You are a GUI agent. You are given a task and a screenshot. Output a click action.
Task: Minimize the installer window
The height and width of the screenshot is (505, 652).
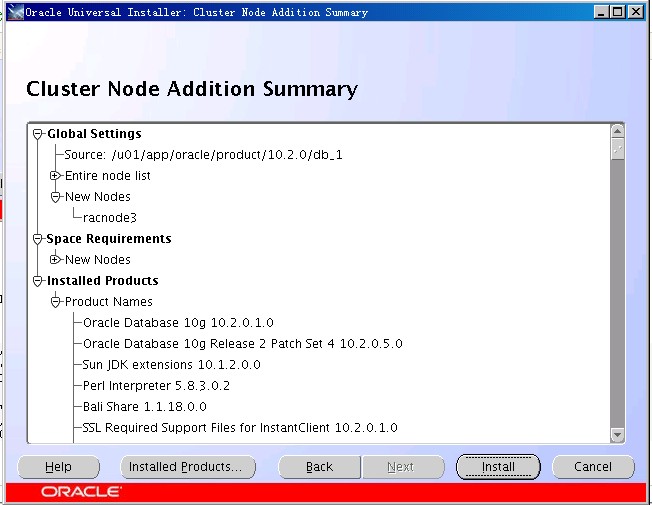click(x=600, y=12)
